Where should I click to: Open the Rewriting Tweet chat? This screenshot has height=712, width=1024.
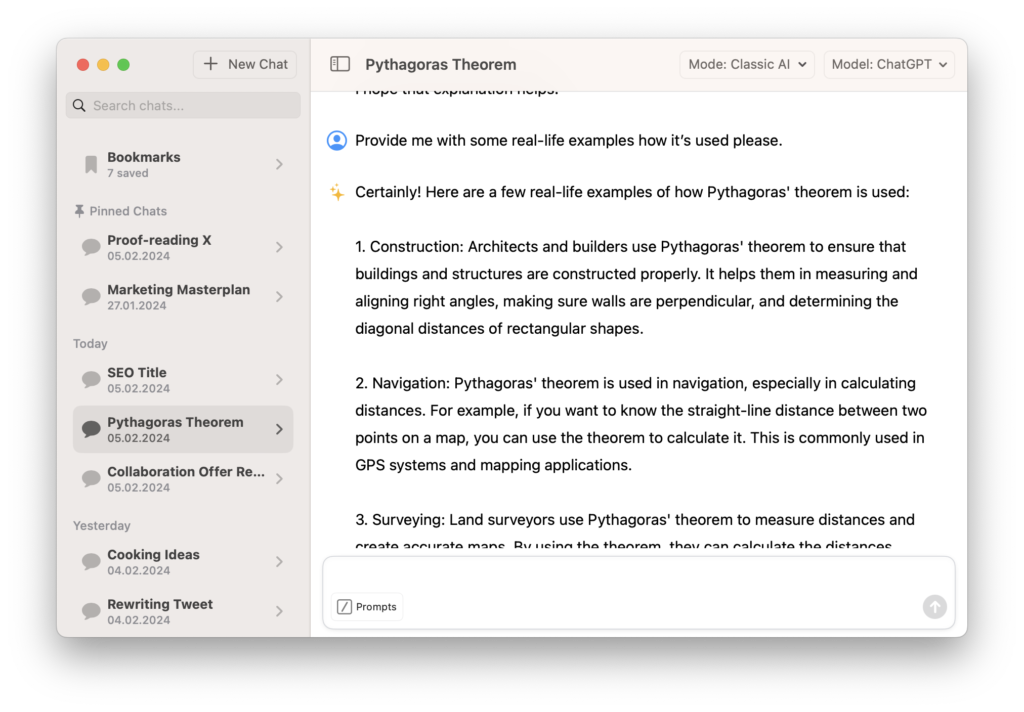pos(183,611)
